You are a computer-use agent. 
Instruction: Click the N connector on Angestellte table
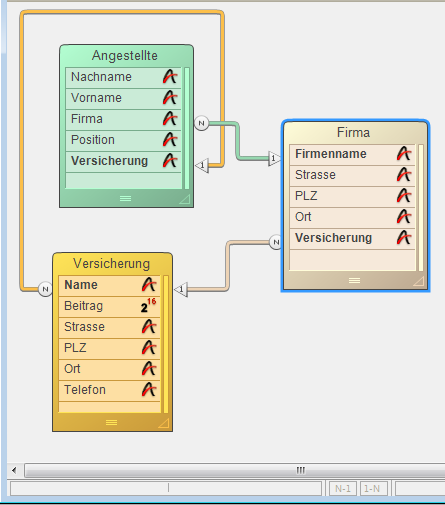pyautogui.click(x=201, y=123)
